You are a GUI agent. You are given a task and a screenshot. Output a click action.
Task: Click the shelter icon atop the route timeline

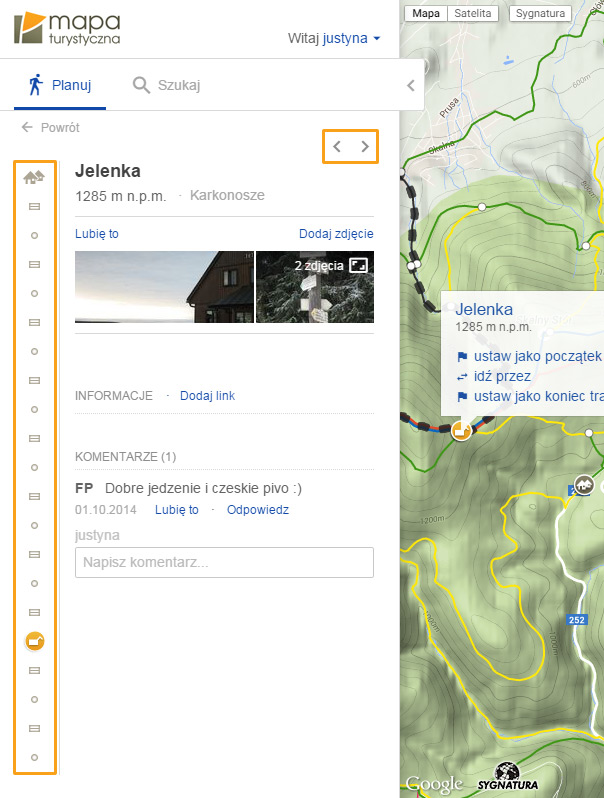[34, 177]
